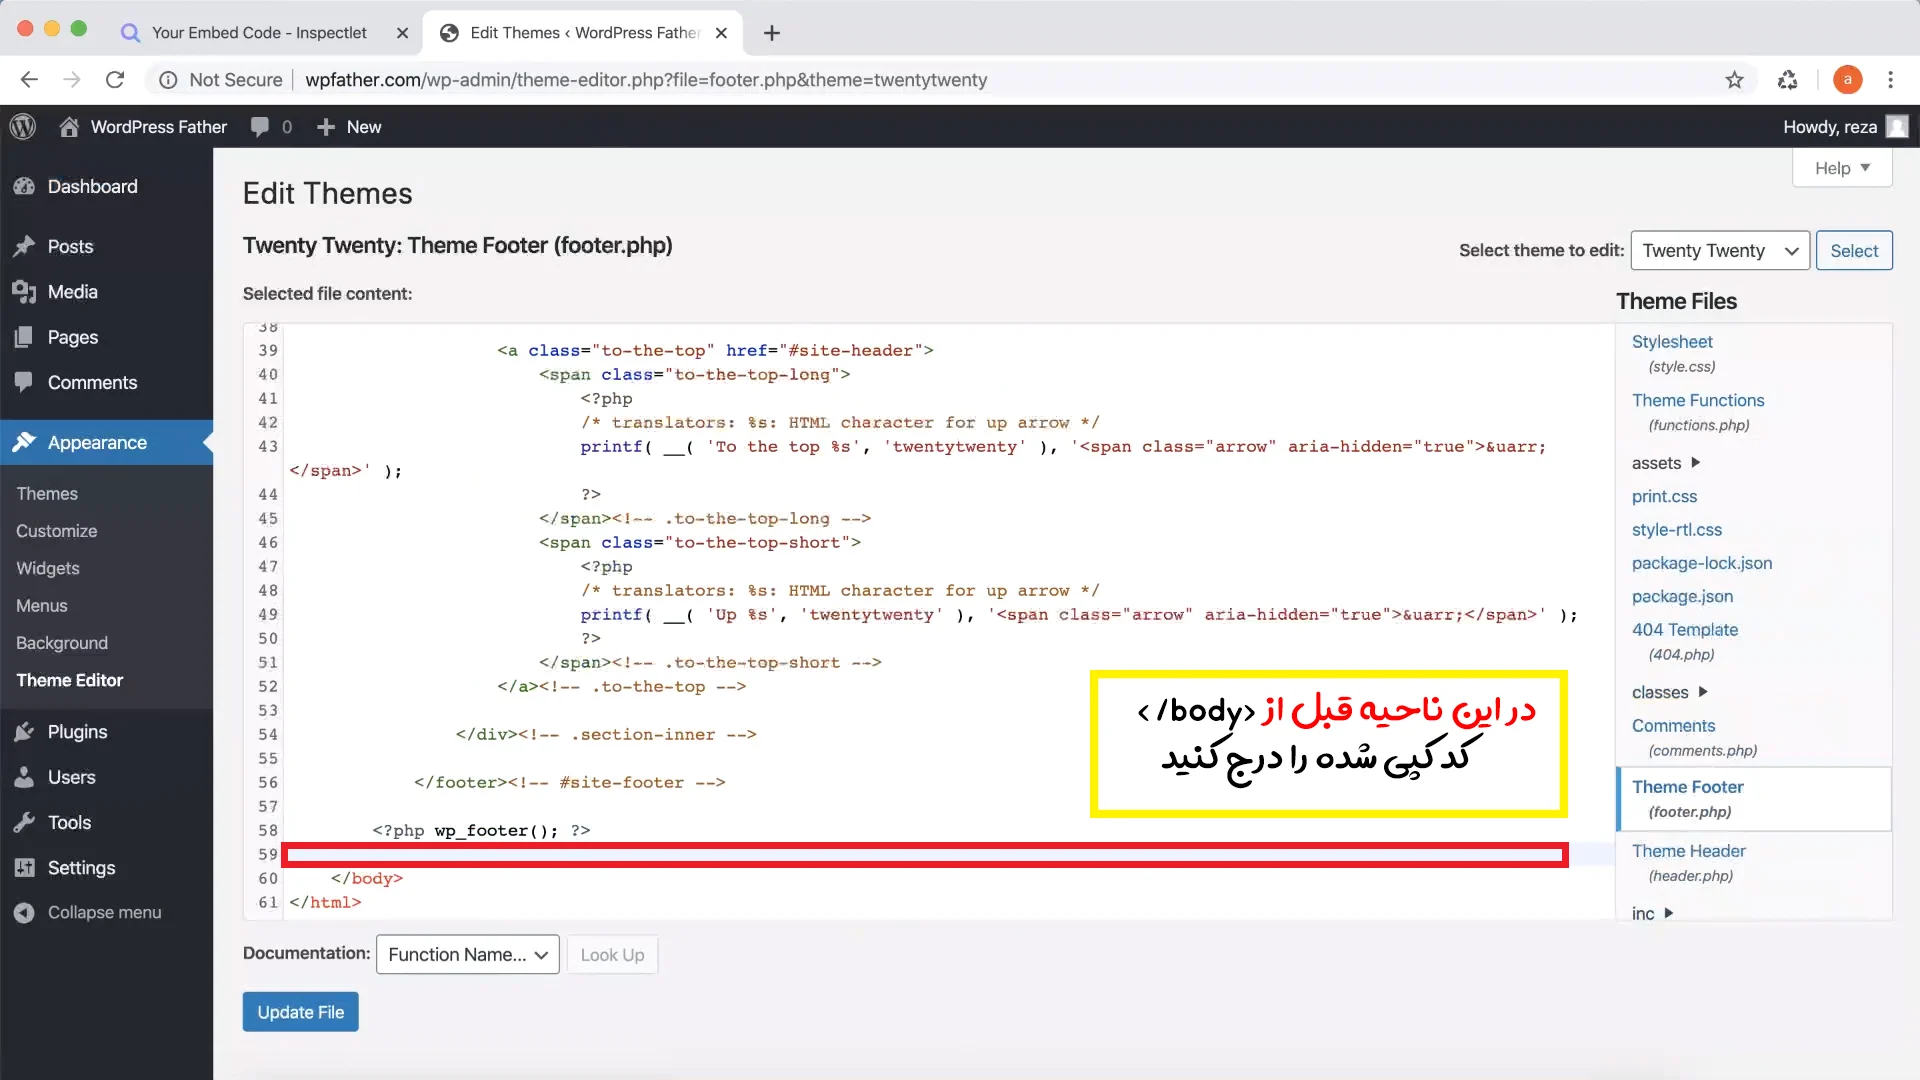
Task: Open style-rtl.css file
Action: [1677, 530]
